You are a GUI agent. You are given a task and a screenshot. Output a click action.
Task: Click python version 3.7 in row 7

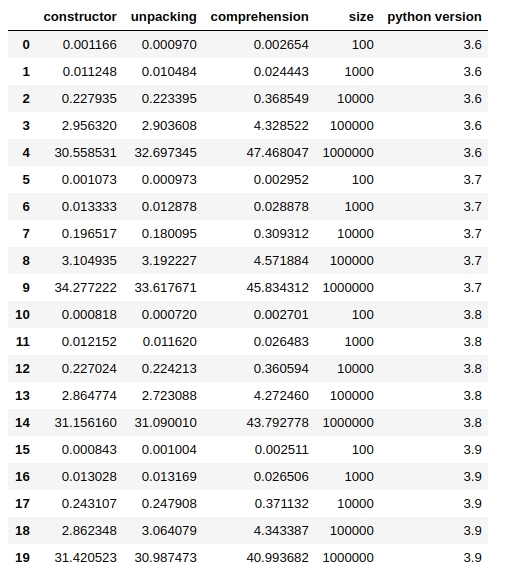point(472,234)
